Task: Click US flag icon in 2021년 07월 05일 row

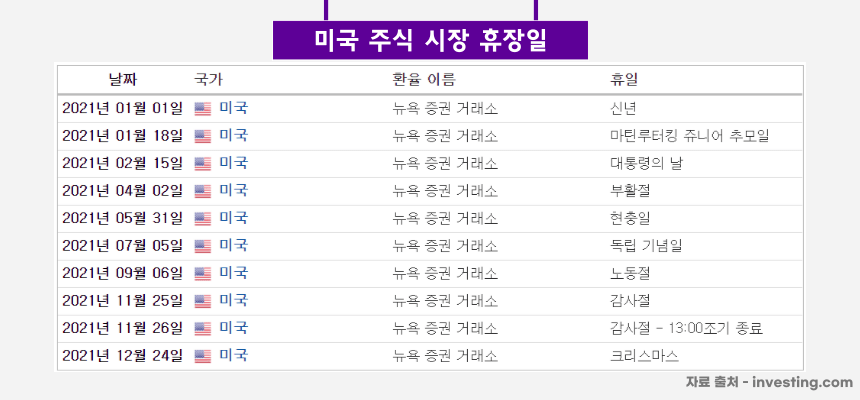Action: (202, 246)
